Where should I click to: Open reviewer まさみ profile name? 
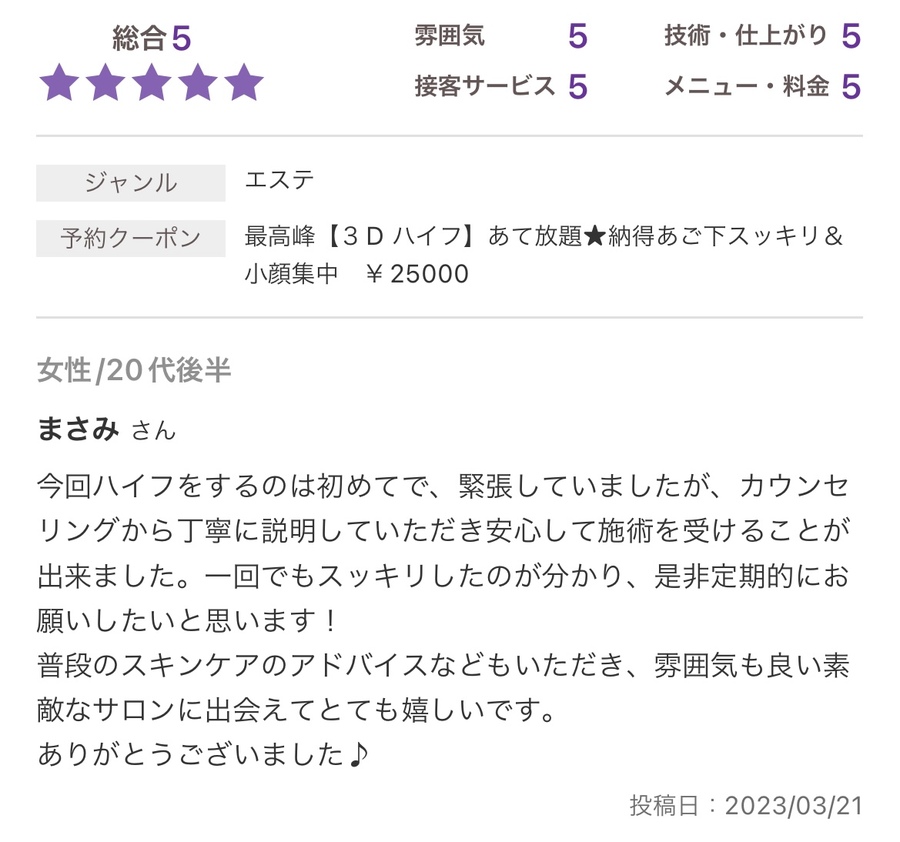pyautogui.click(x=78, y=429)
